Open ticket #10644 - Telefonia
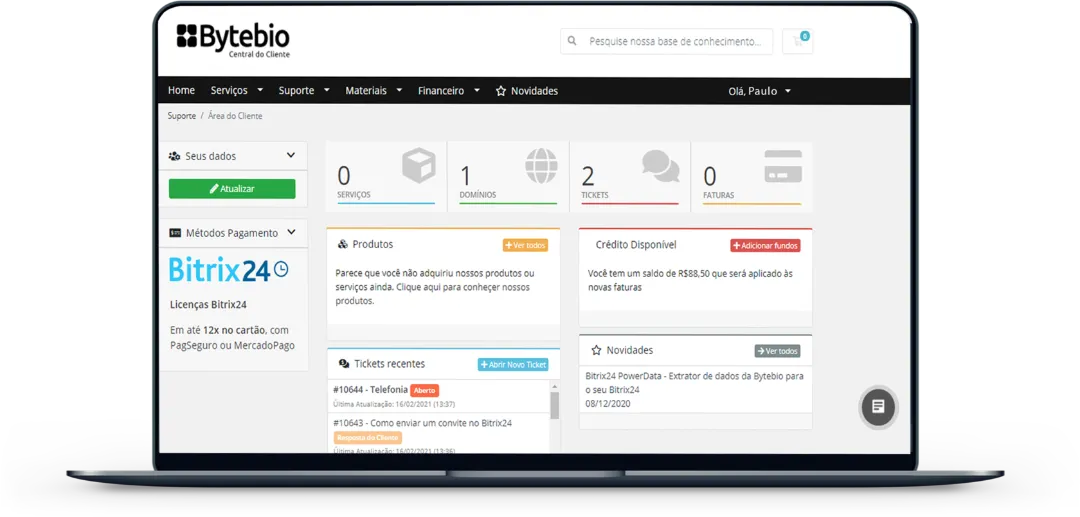Image resolution: width=1080 pixels, height=517 pixels. tap(371, 390)
